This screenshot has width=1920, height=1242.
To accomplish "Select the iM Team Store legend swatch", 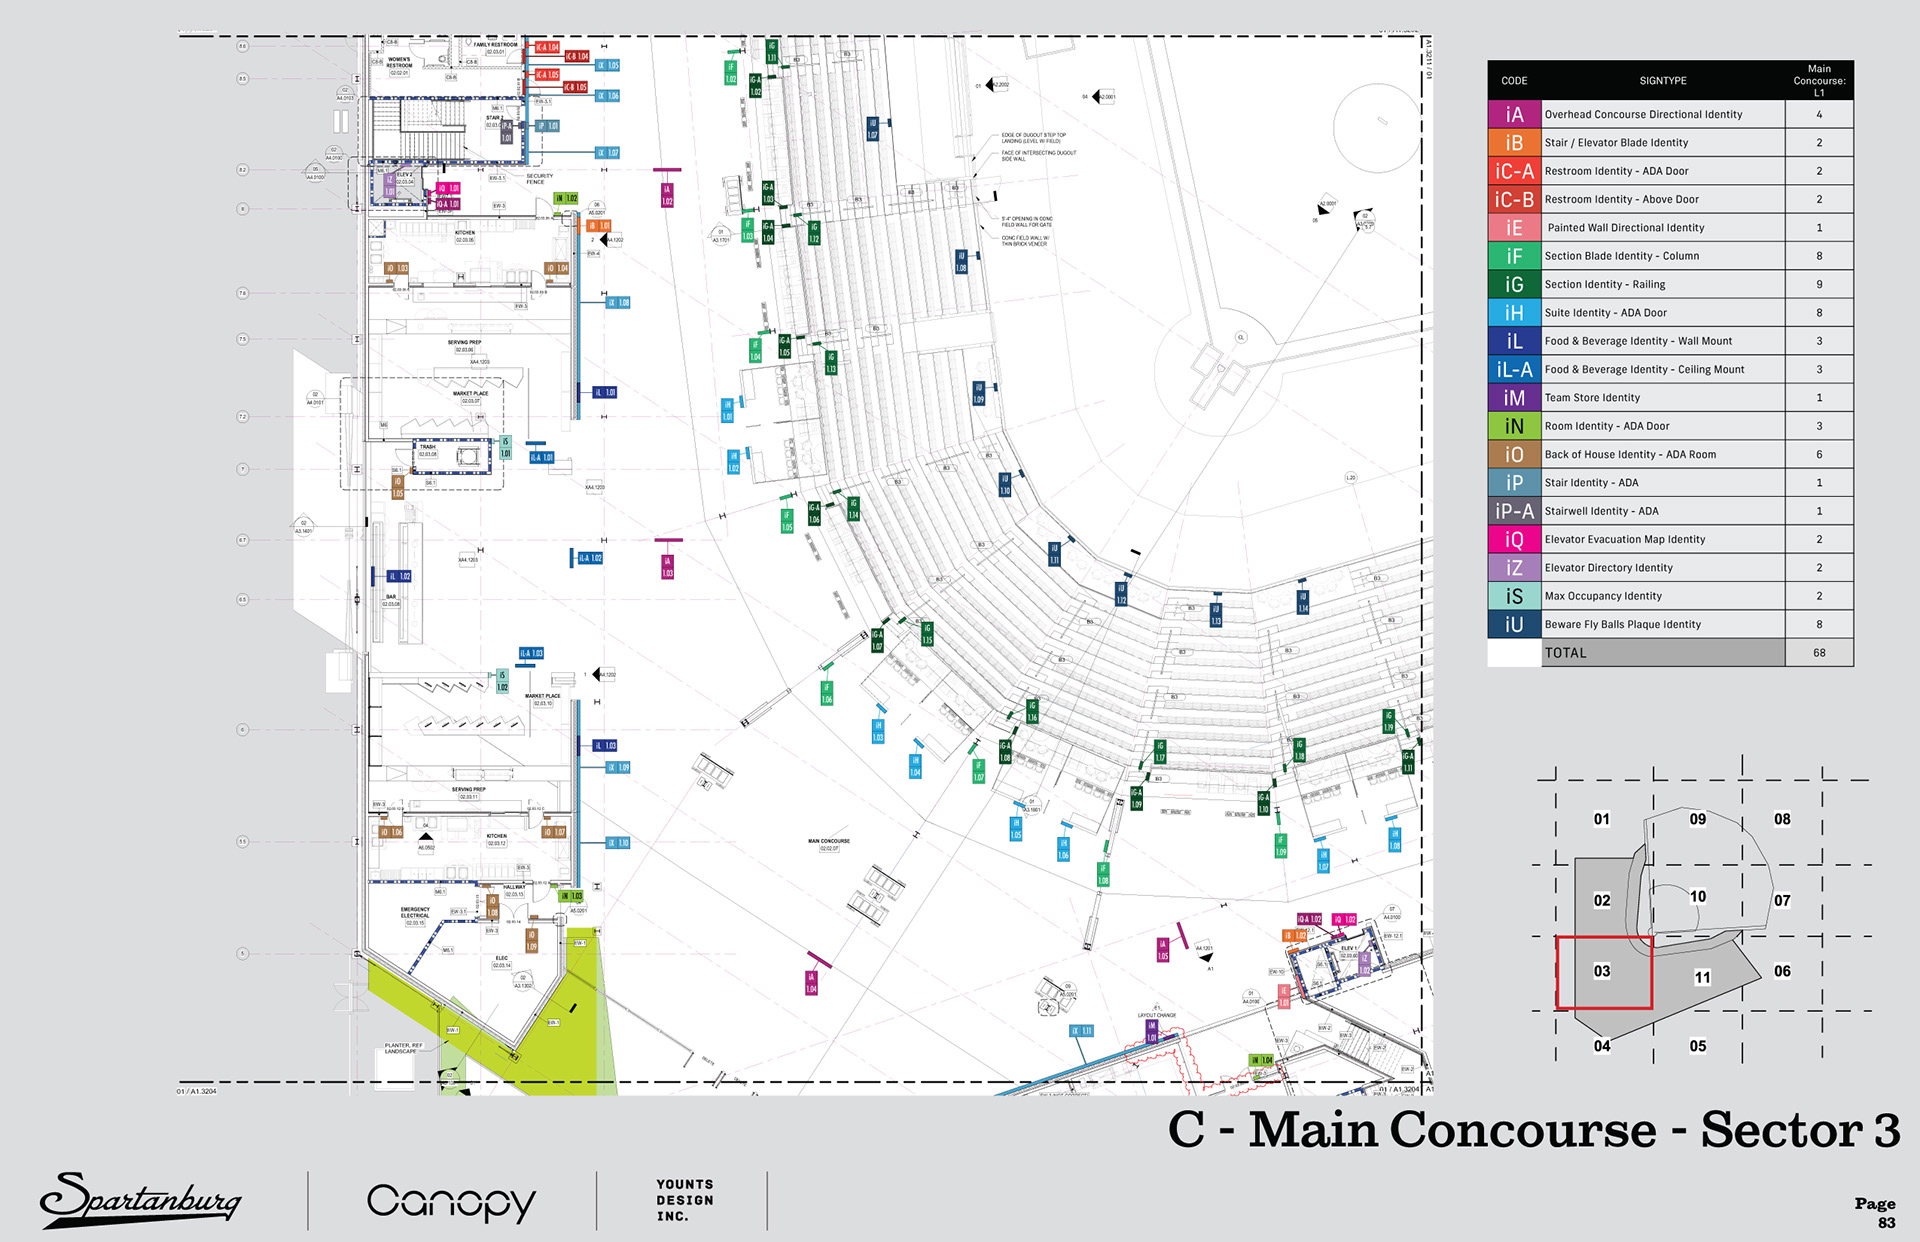I will [x=1514, y=397].
